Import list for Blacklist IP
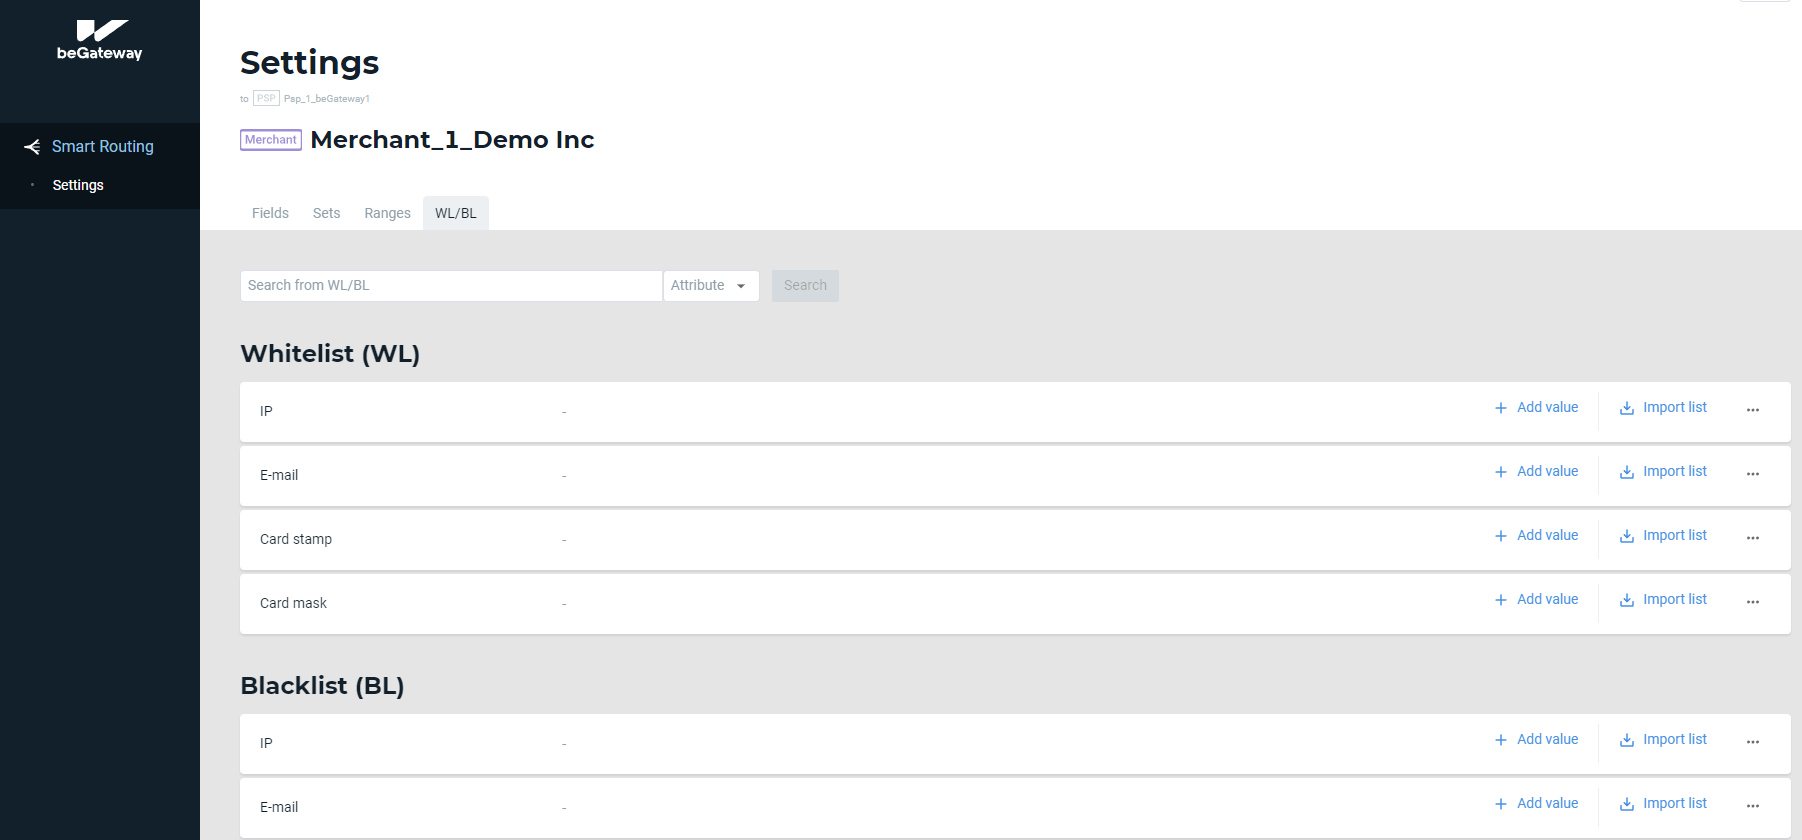The width and height of the screenshot is (1802, 840). point(1663,740)
